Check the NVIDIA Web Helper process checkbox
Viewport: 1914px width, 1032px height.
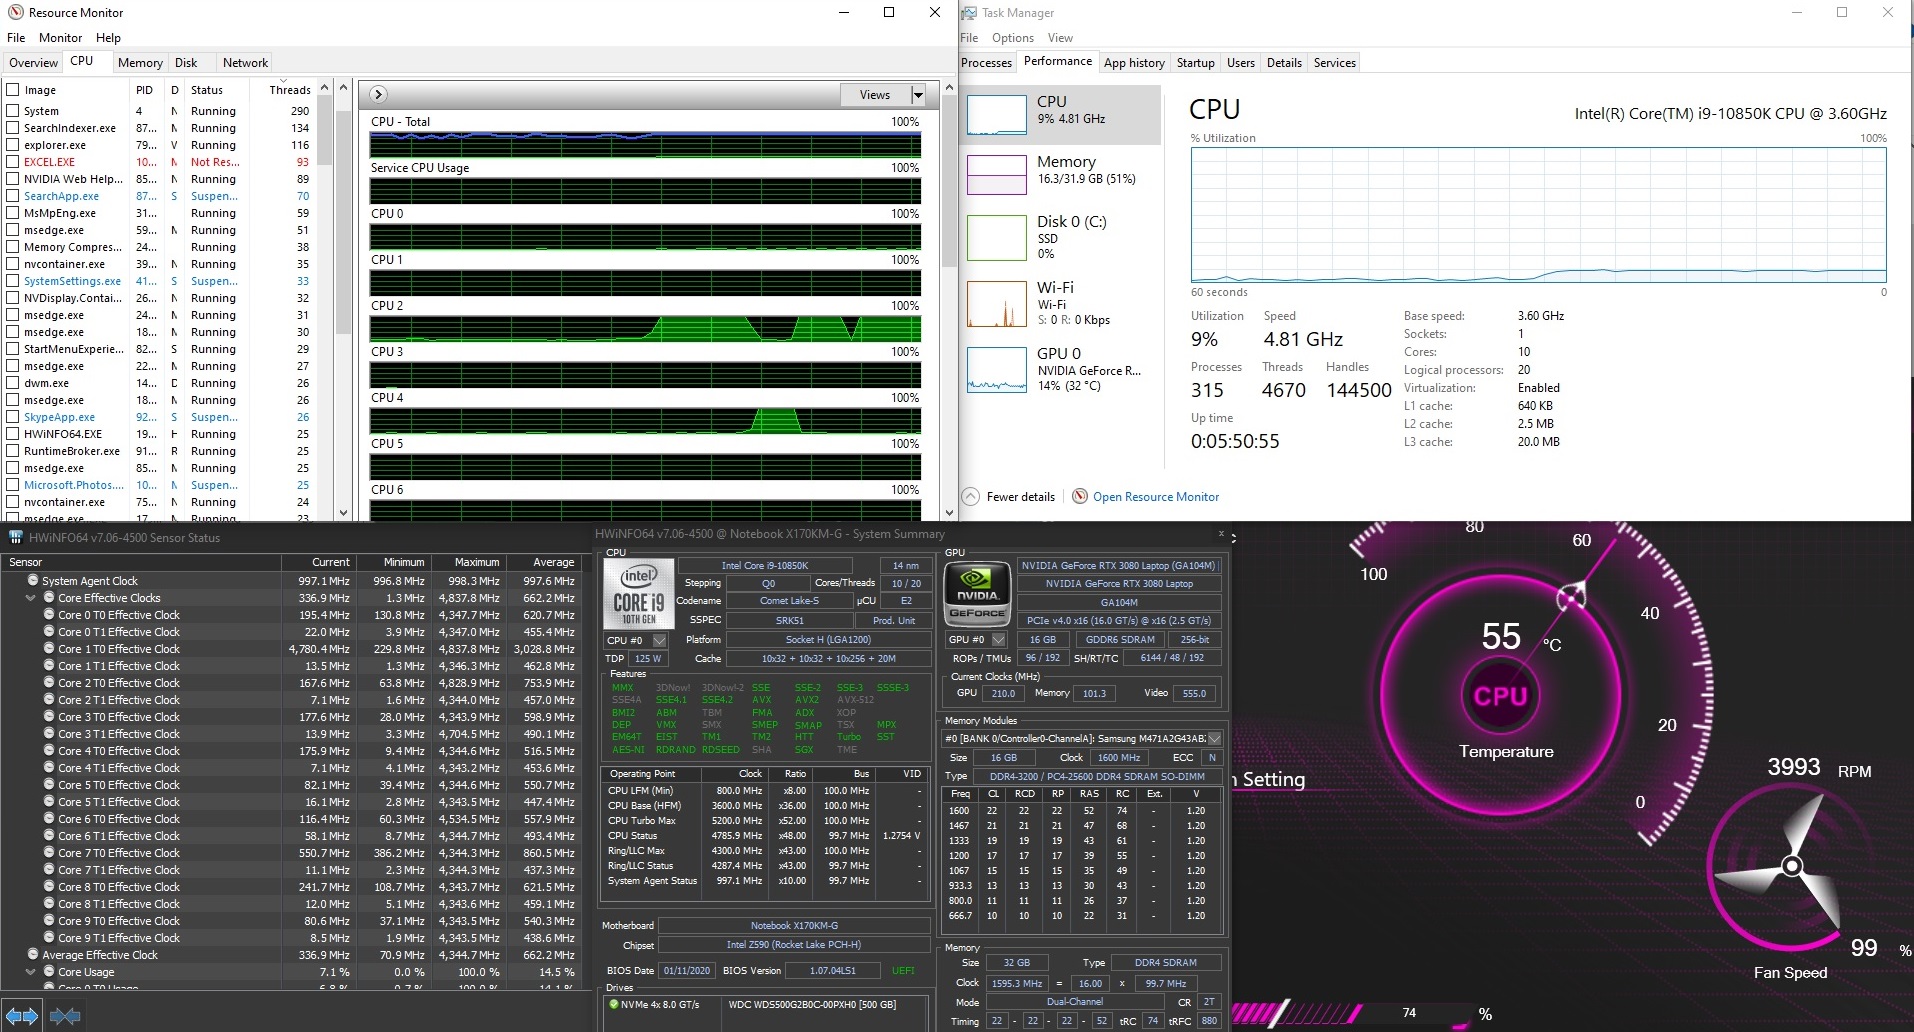click(13, 179)
